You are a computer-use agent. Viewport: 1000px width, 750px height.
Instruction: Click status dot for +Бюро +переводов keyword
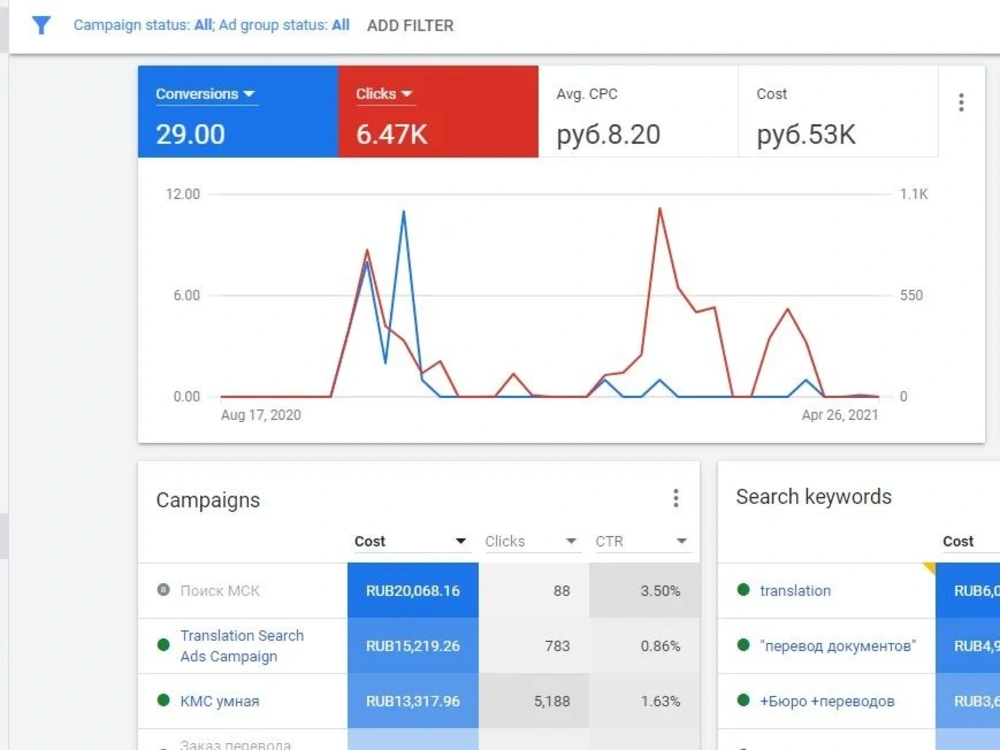coord(743,700)
